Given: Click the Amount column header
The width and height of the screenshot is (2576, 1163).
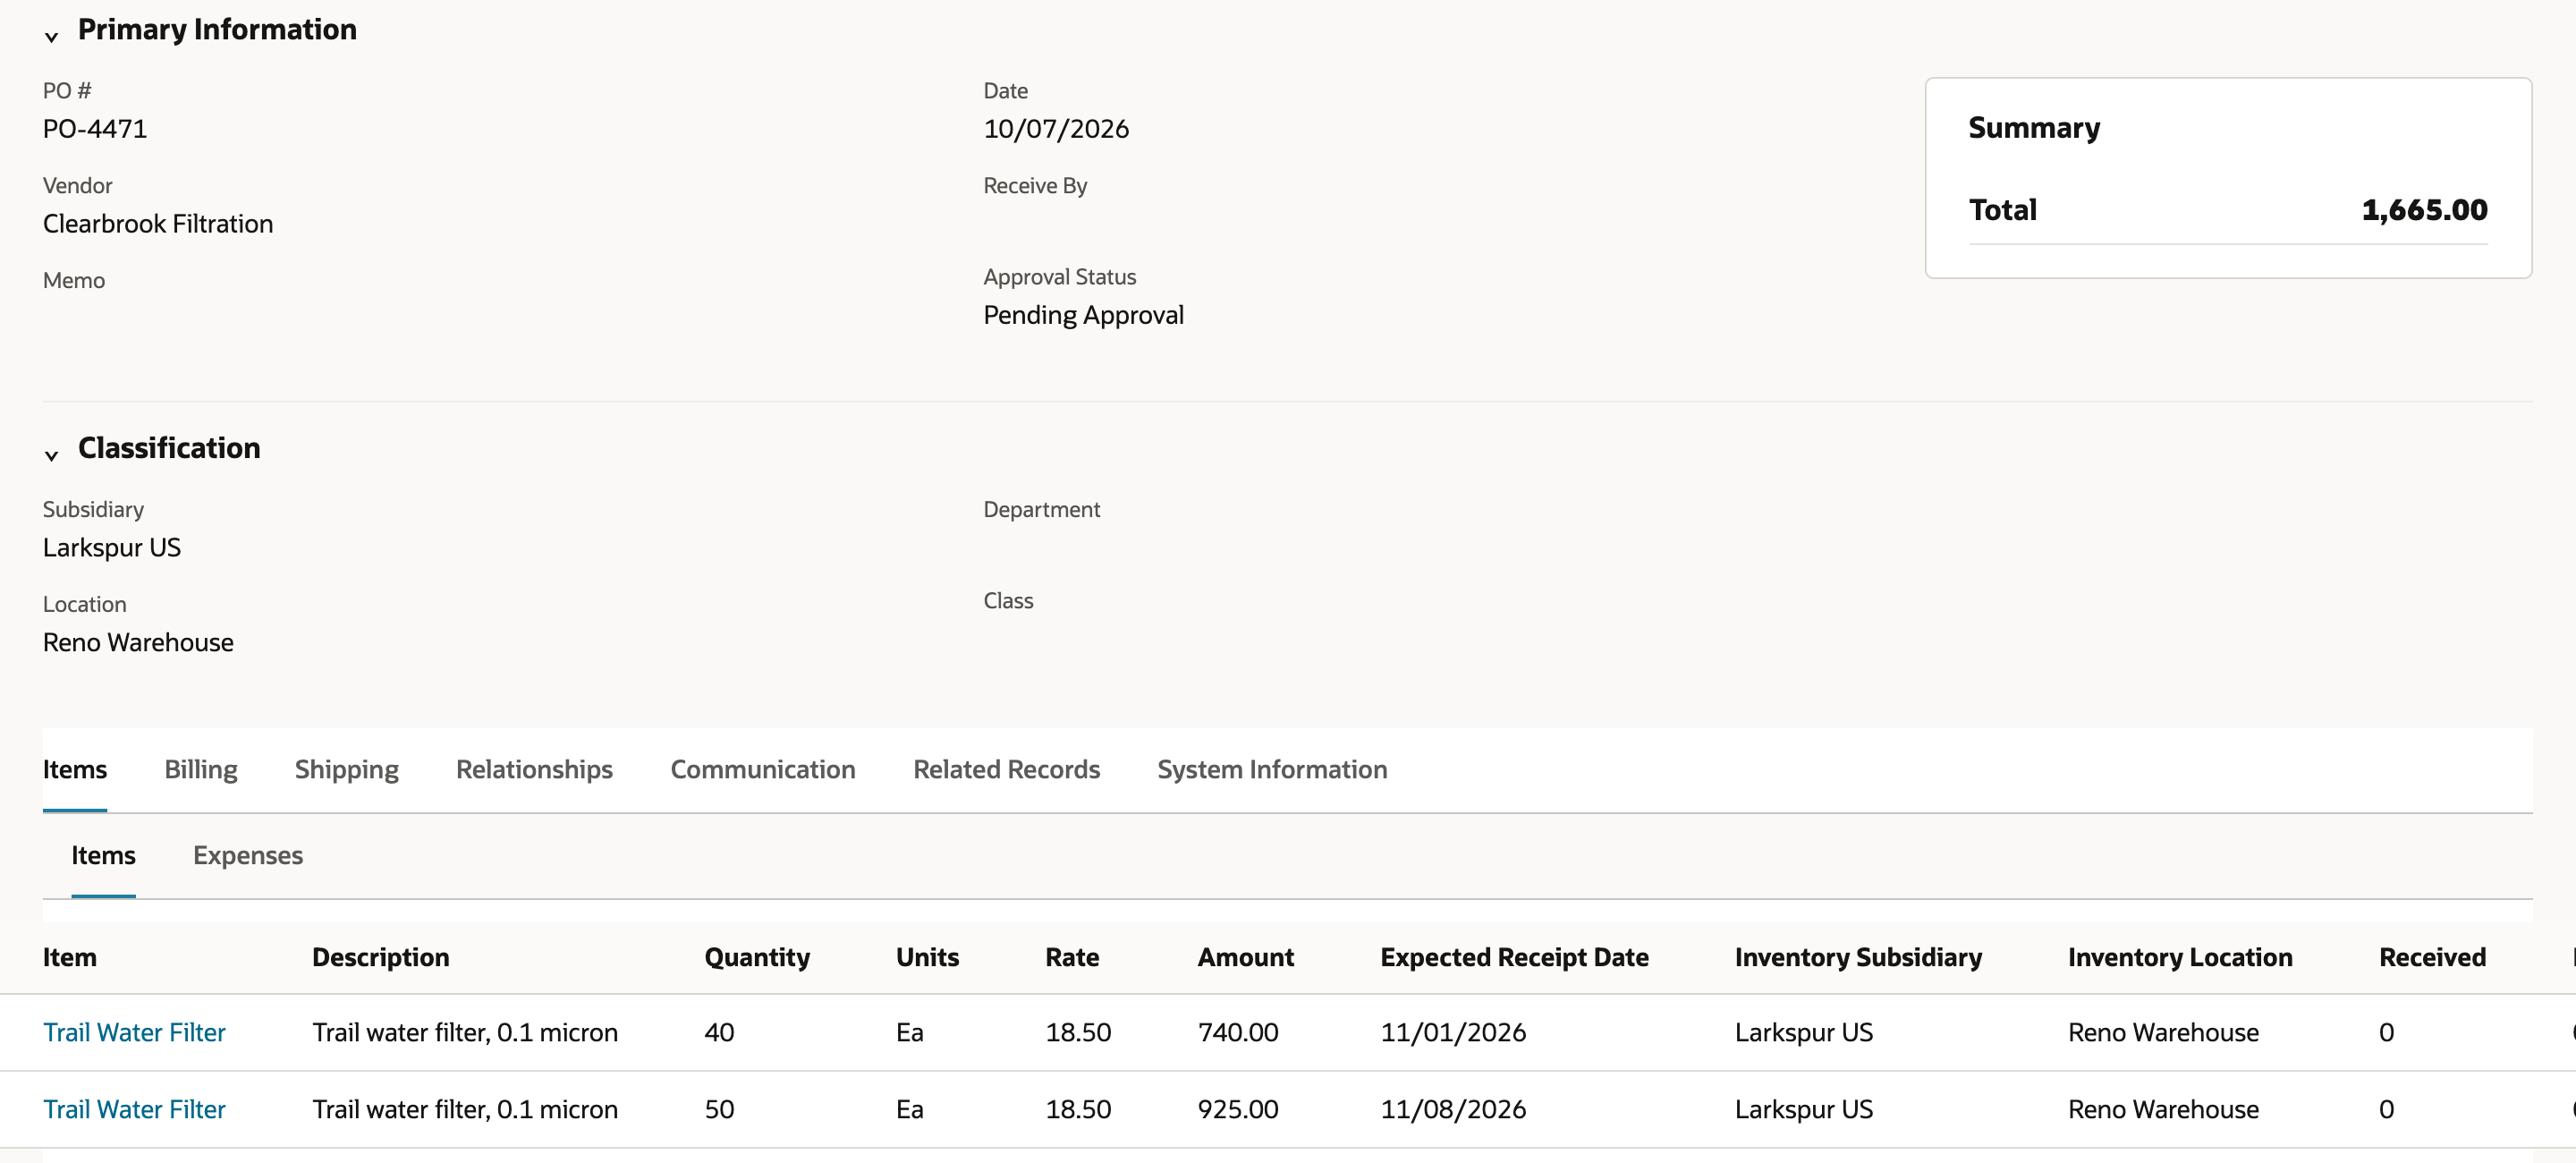Looking at the screenshot, I should (1245, 957).
